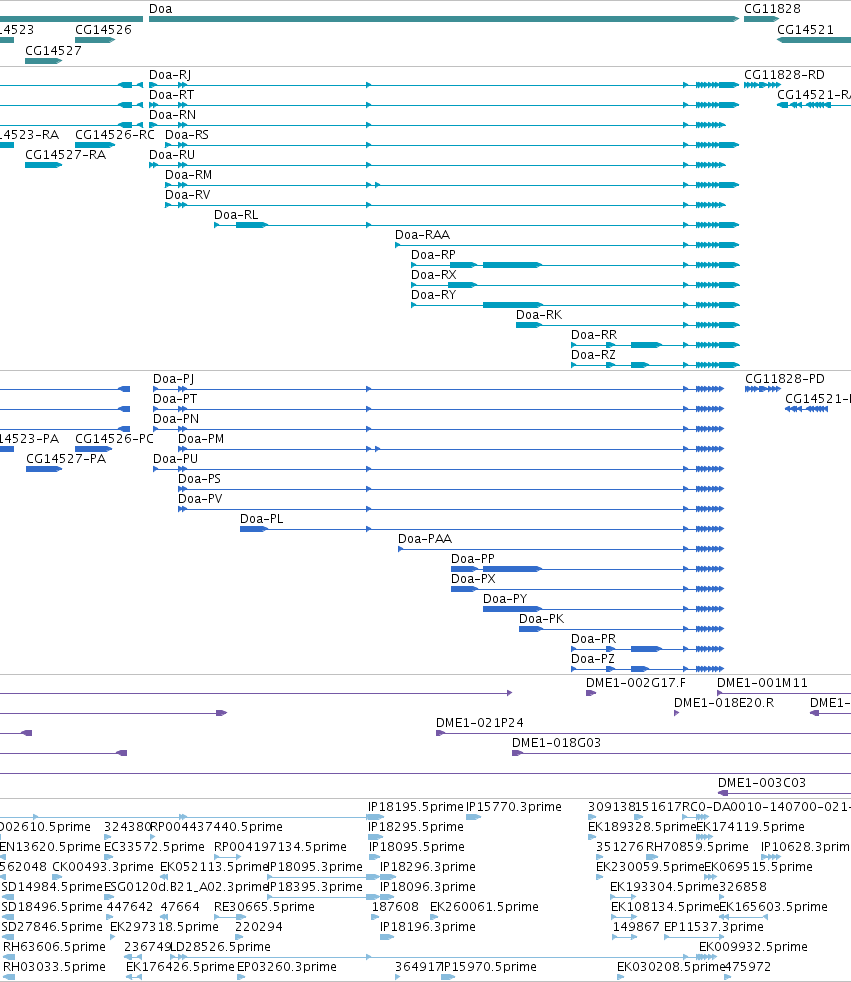Select the IP18196.3prime EST label
Image resolution: width=851 pixels, height=982 pixels.
tap(428, 928)
